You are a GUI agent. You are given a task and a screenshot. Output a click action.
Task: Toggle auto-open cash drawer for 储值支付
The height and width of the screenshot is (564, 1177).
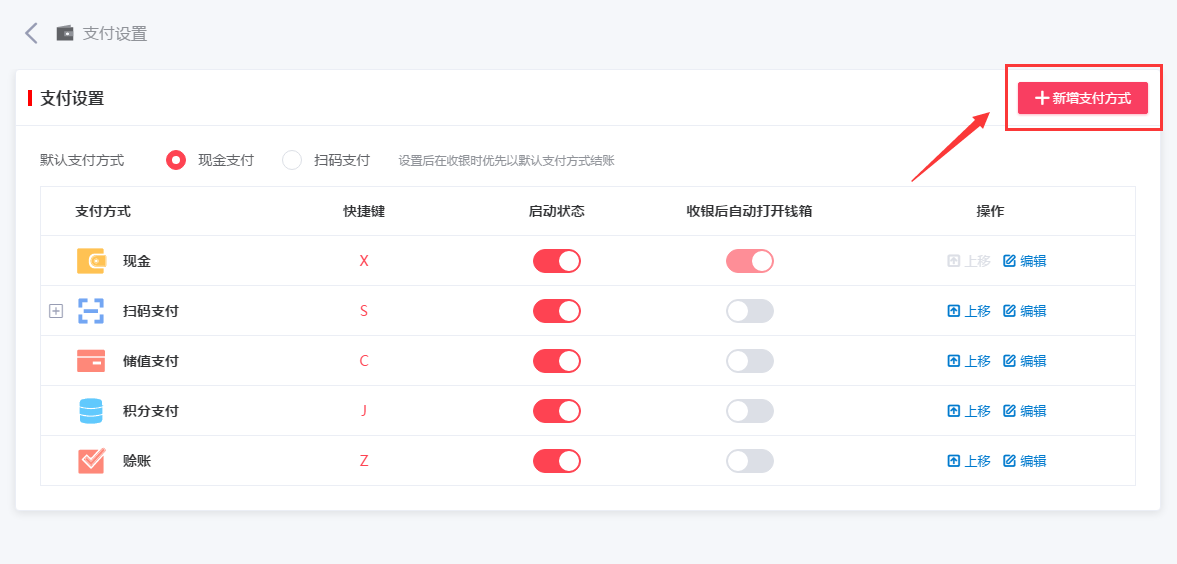pos(750,361)
